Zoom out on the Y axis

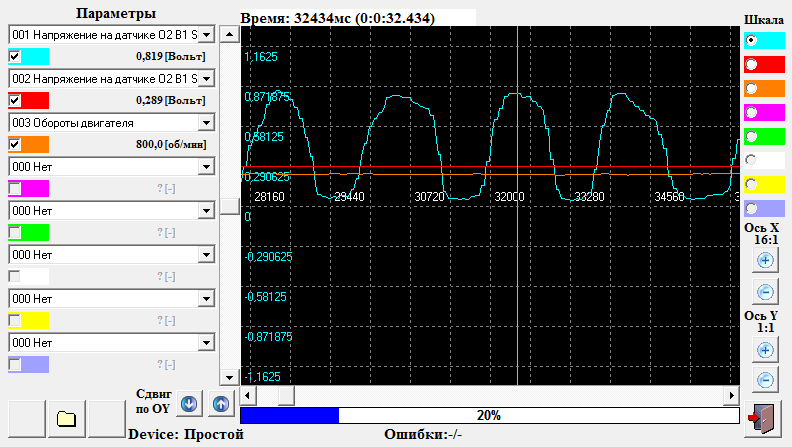tap(765, 380)
